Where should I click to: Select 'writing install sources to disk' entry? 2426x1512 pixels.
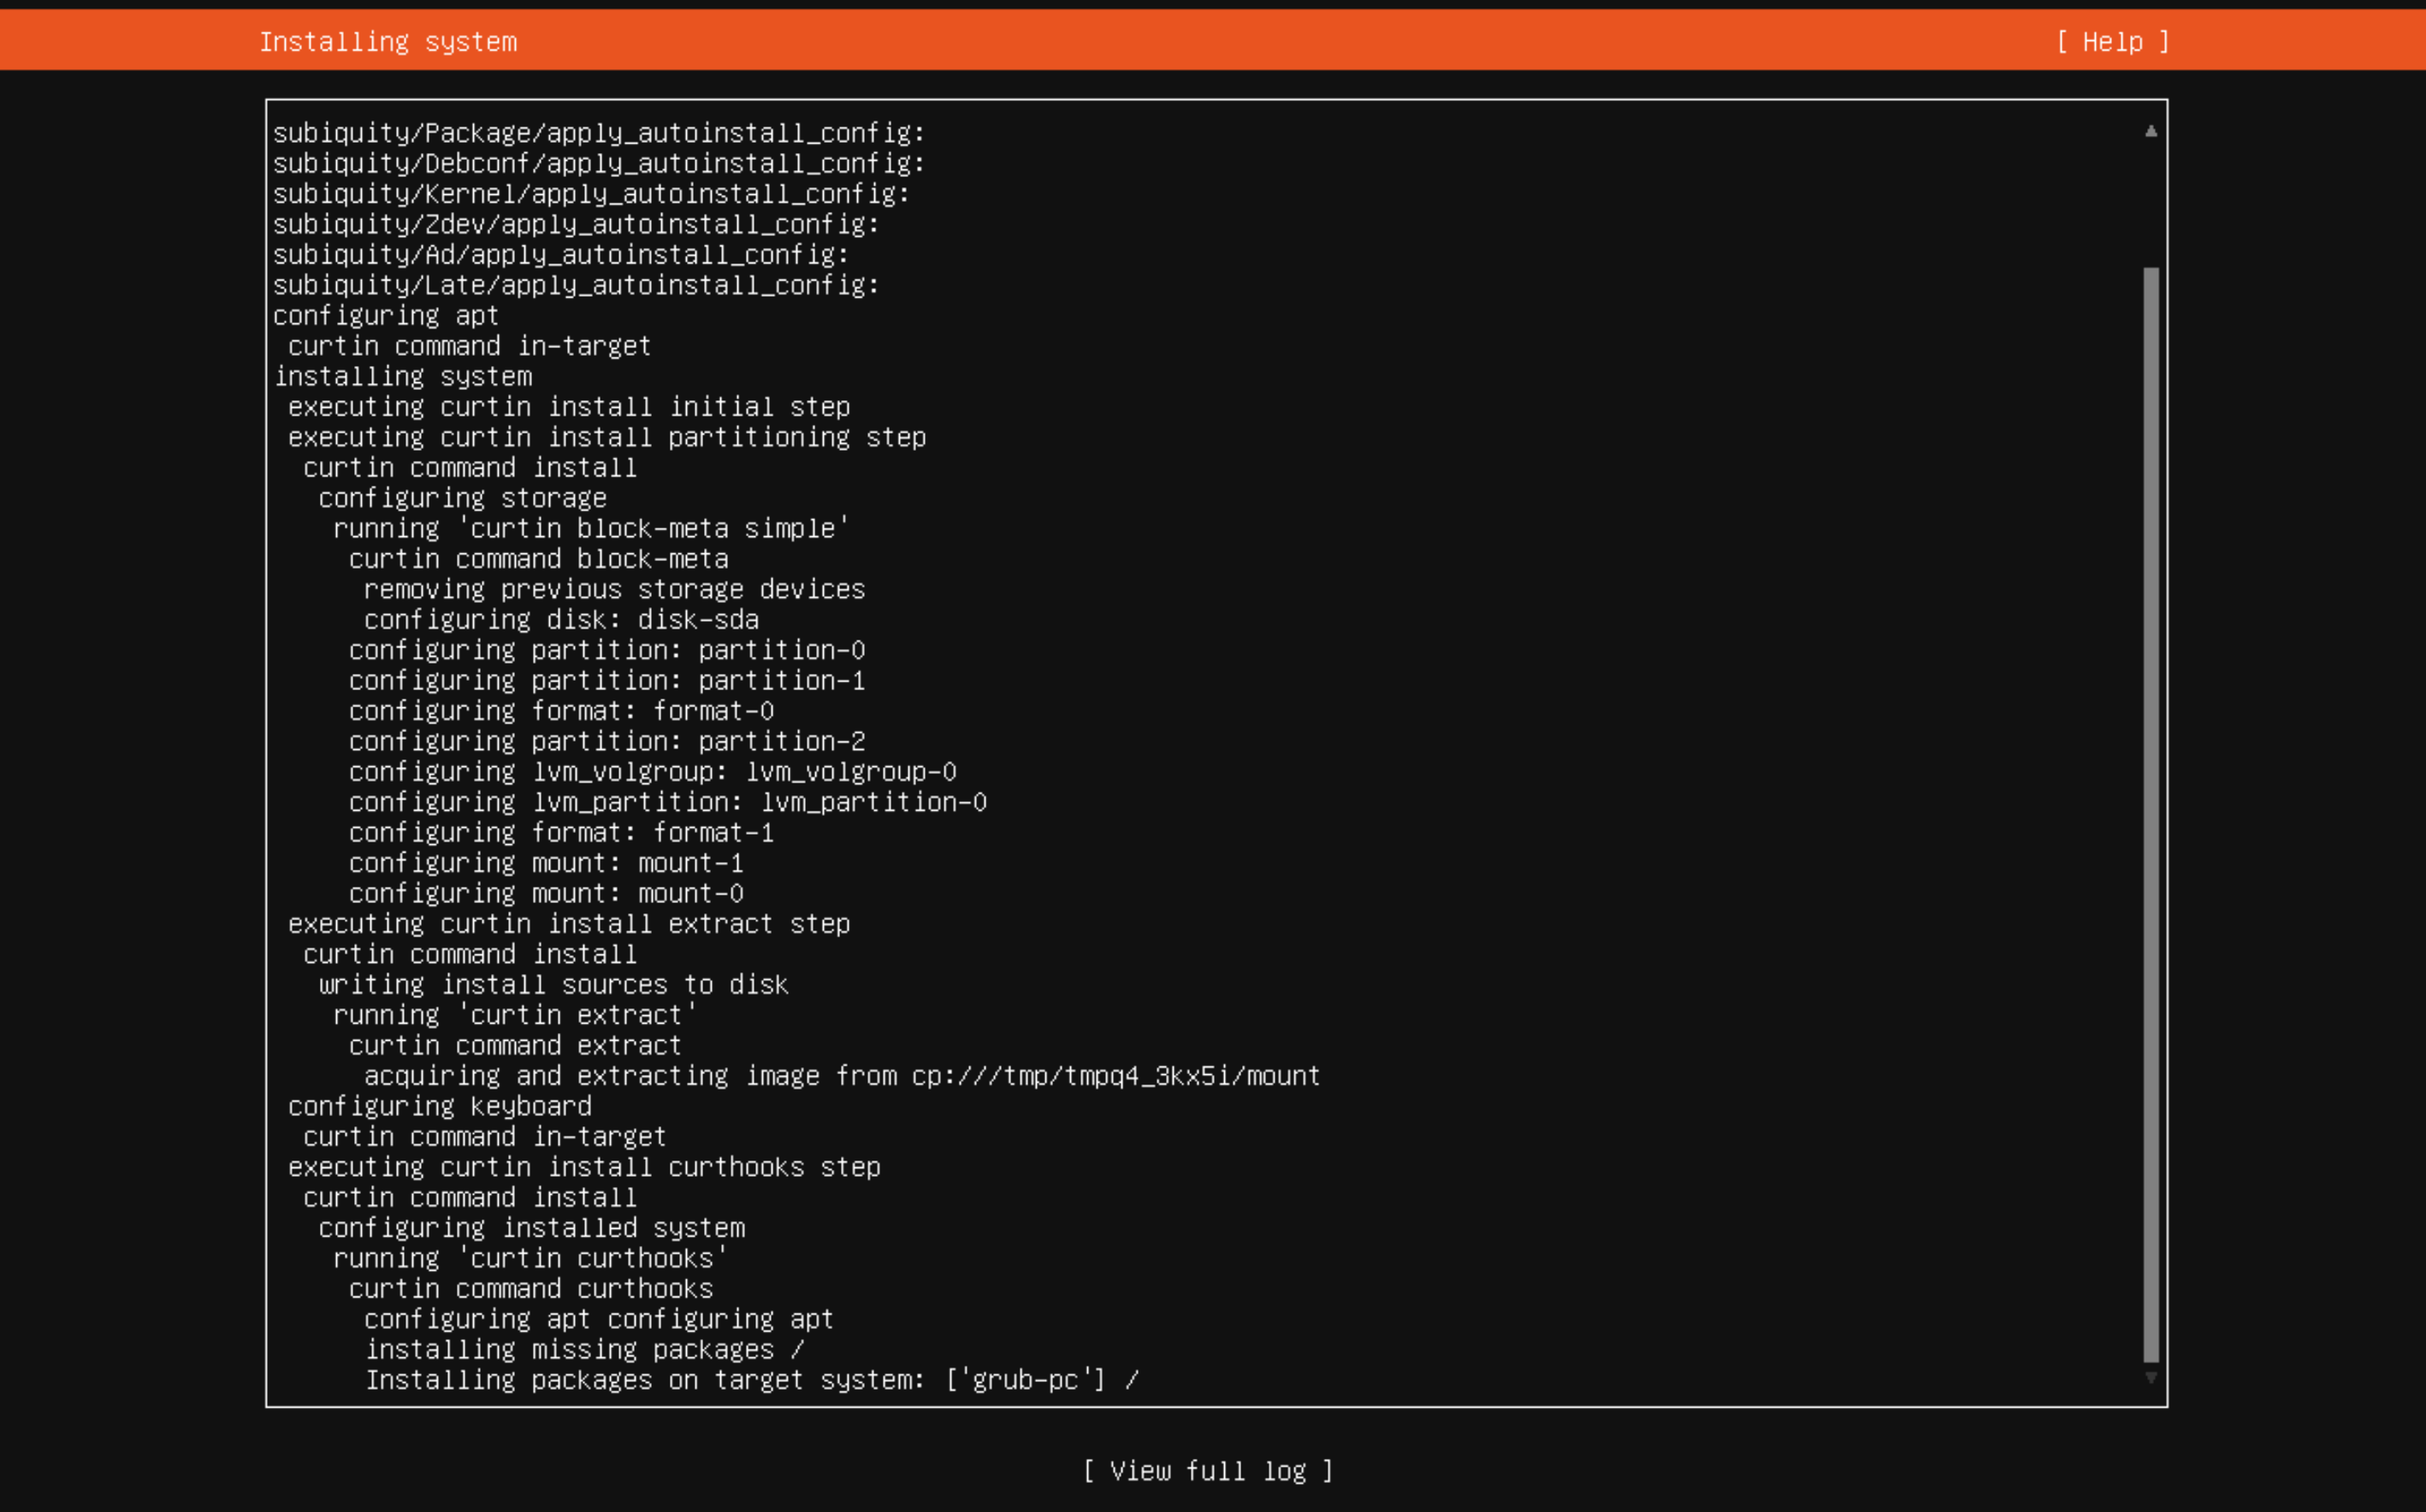(x=553, y=985)
